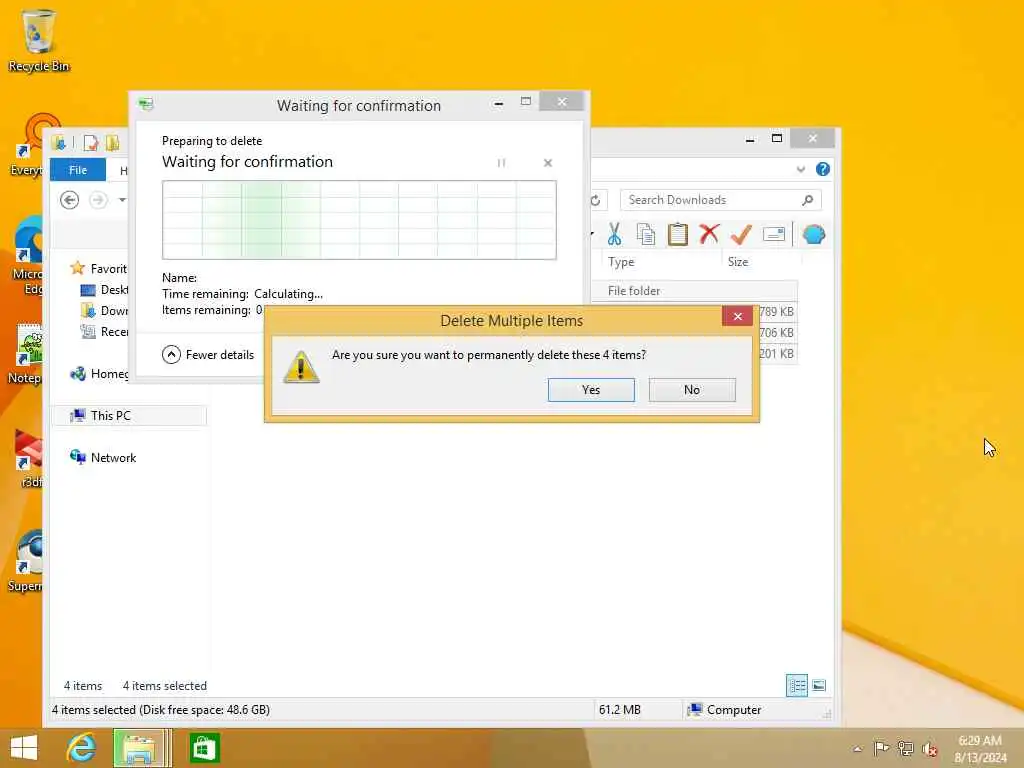This screenshot has width=1024, height=768.
Task: Cancel deletion with the No button
Action: coord(692,390)
